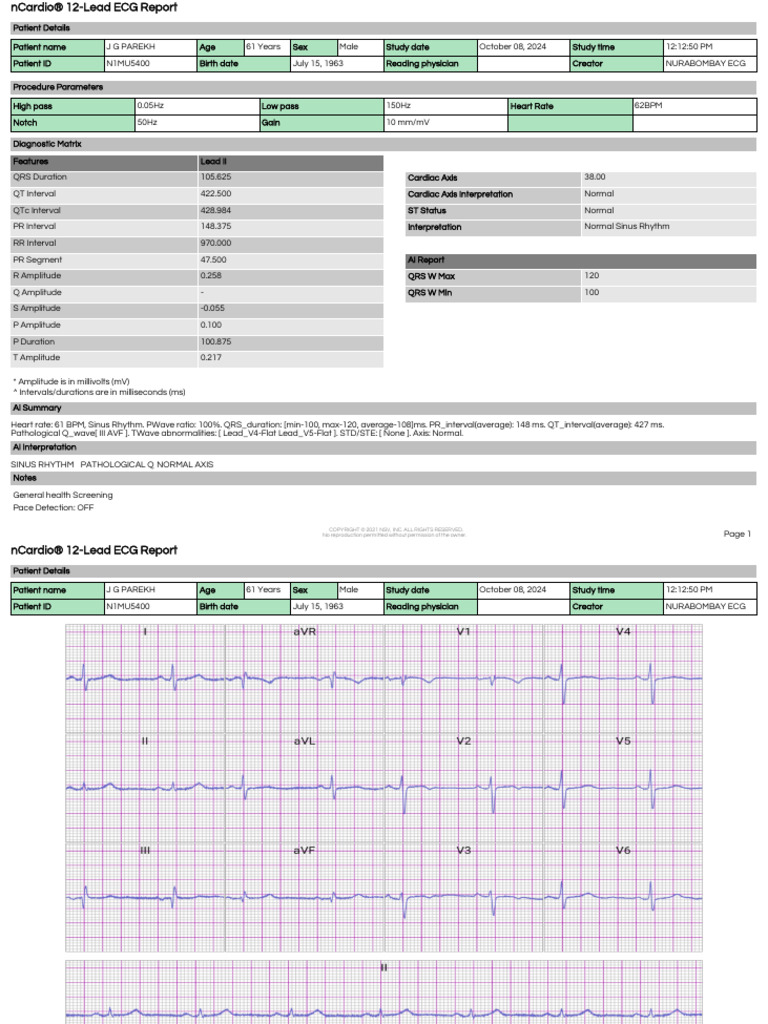The image size is (768, 1024).
Task: Click the Gain value 10 mm/mV
Action: tap(408, 122)
